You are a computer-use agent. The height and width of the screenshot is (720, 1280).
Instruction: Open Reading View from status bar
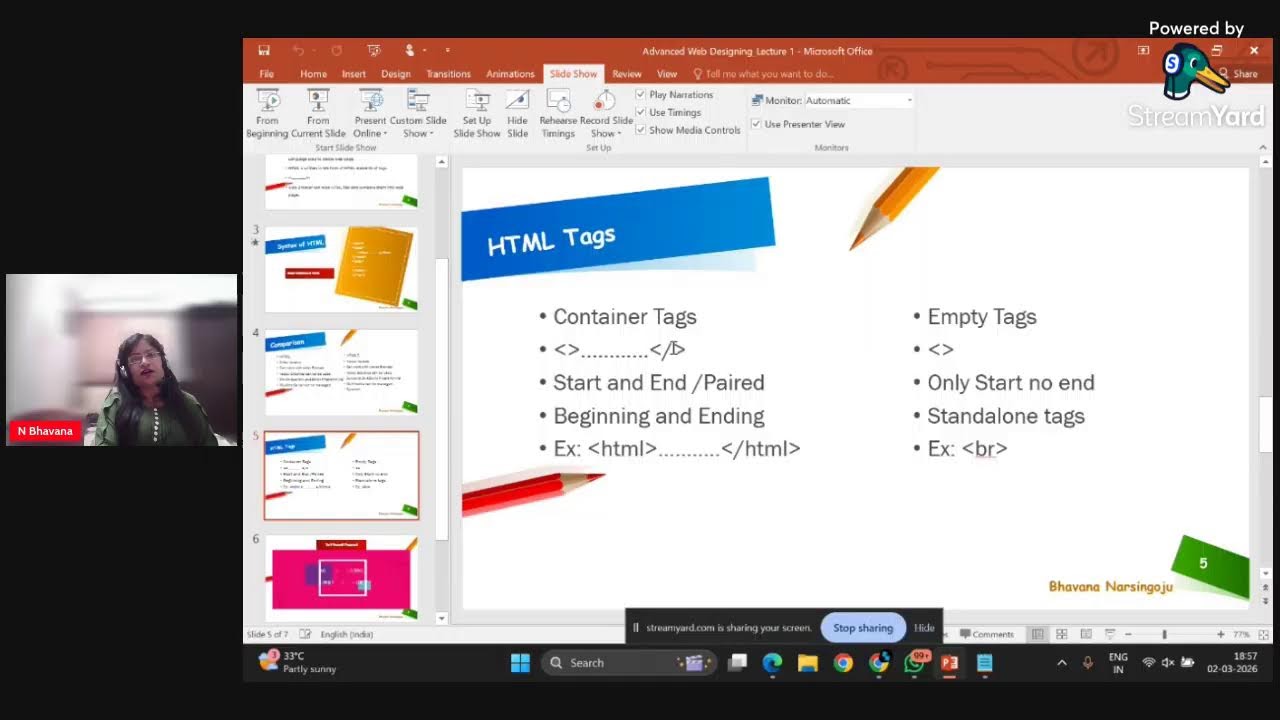pos(1086,634)
